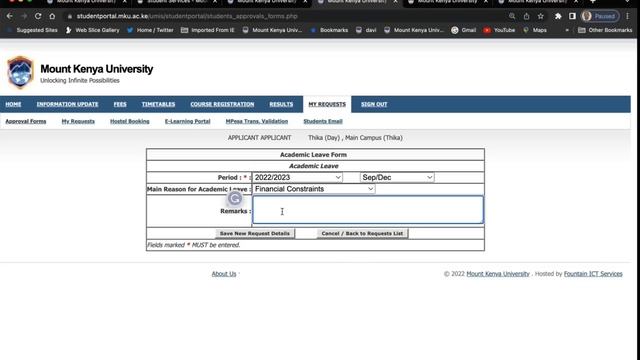
Task: Open the Maps bookmark
Action: point(535,30)
